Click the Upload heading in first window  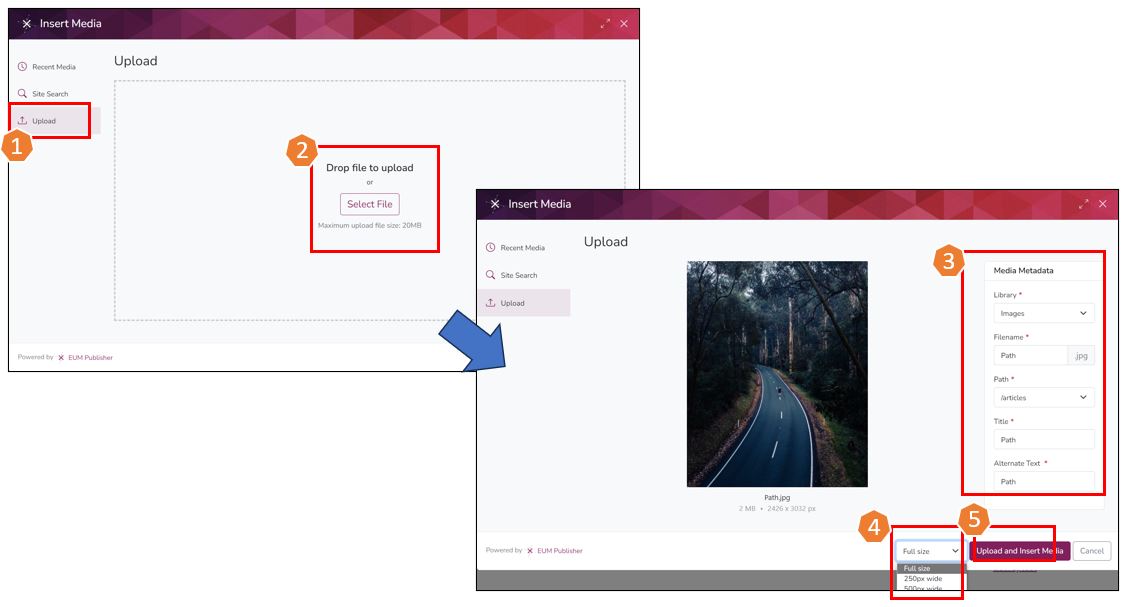tap(135, 61)
